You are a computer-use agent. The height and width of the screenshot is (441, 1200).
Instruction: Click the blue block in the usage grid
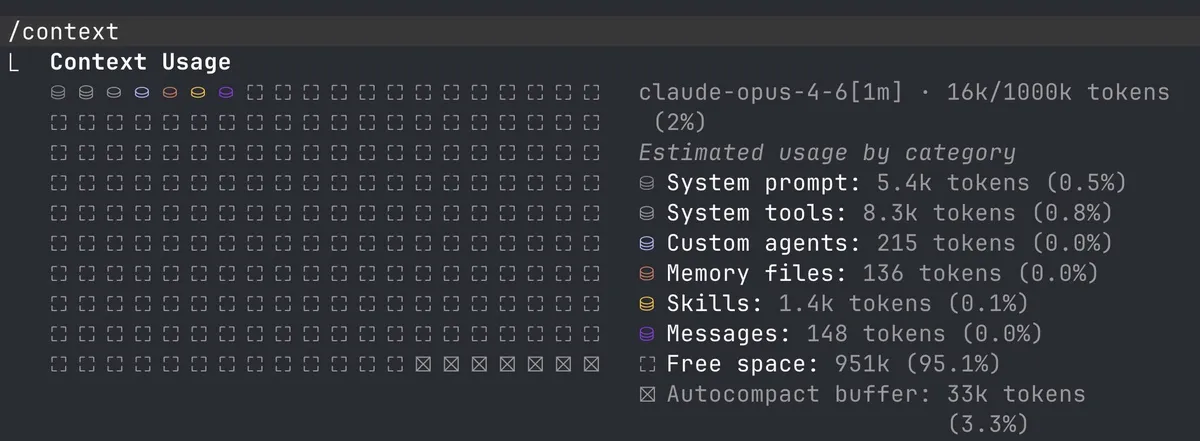pos(142,93)
